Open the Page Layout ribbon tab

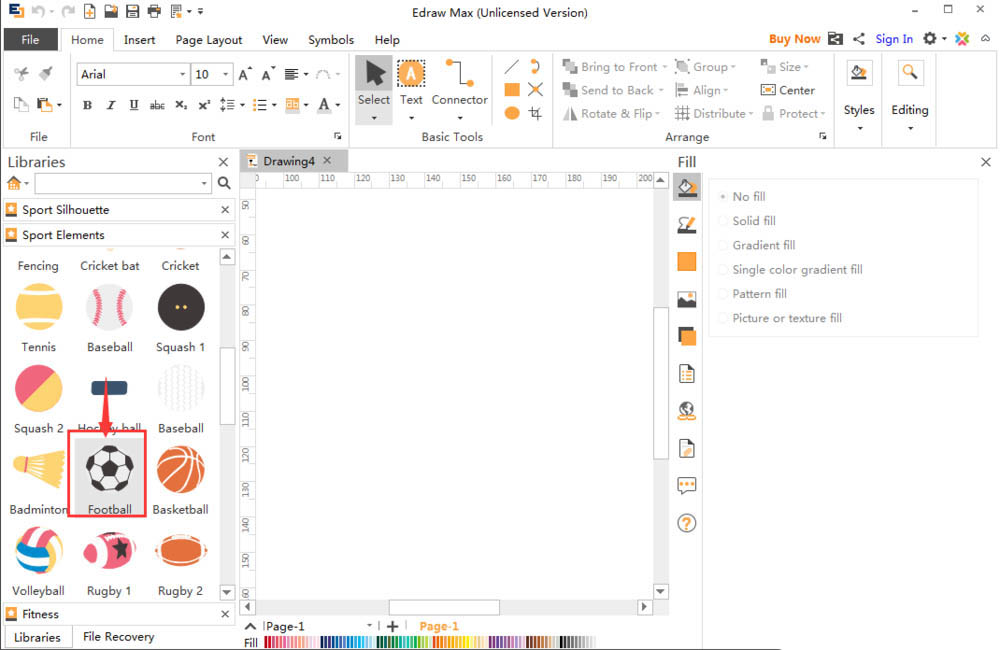[x=209, y=40]
